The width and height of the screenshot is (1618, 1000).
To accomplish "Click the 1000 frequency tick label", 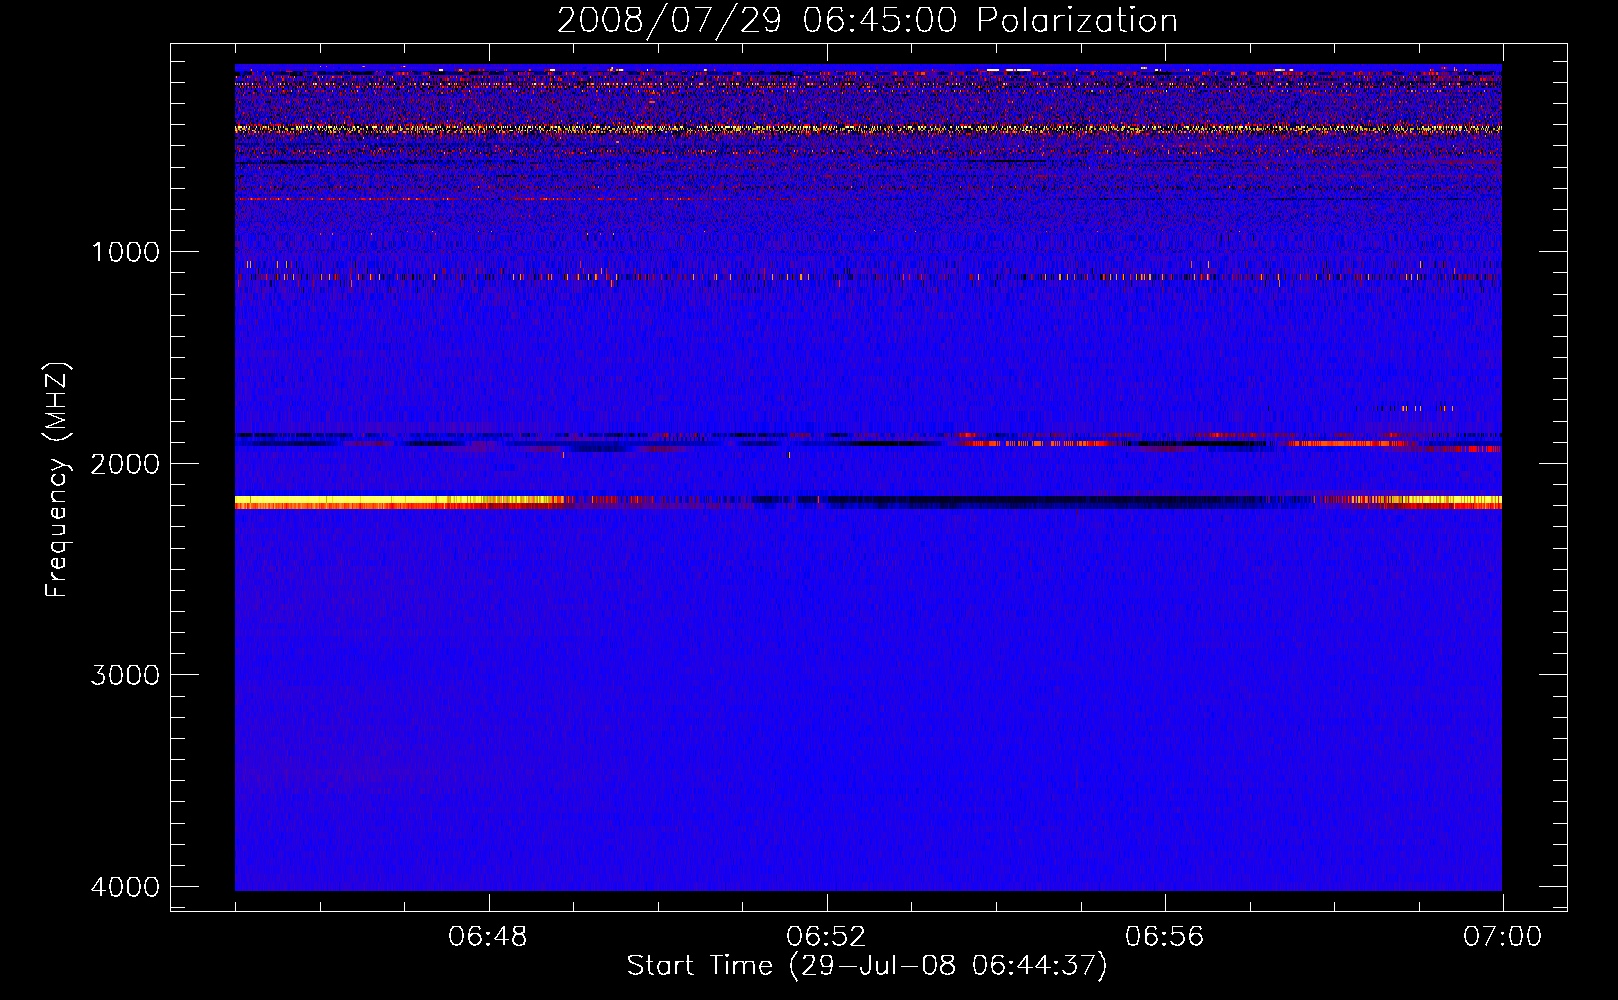I will 126,251.
